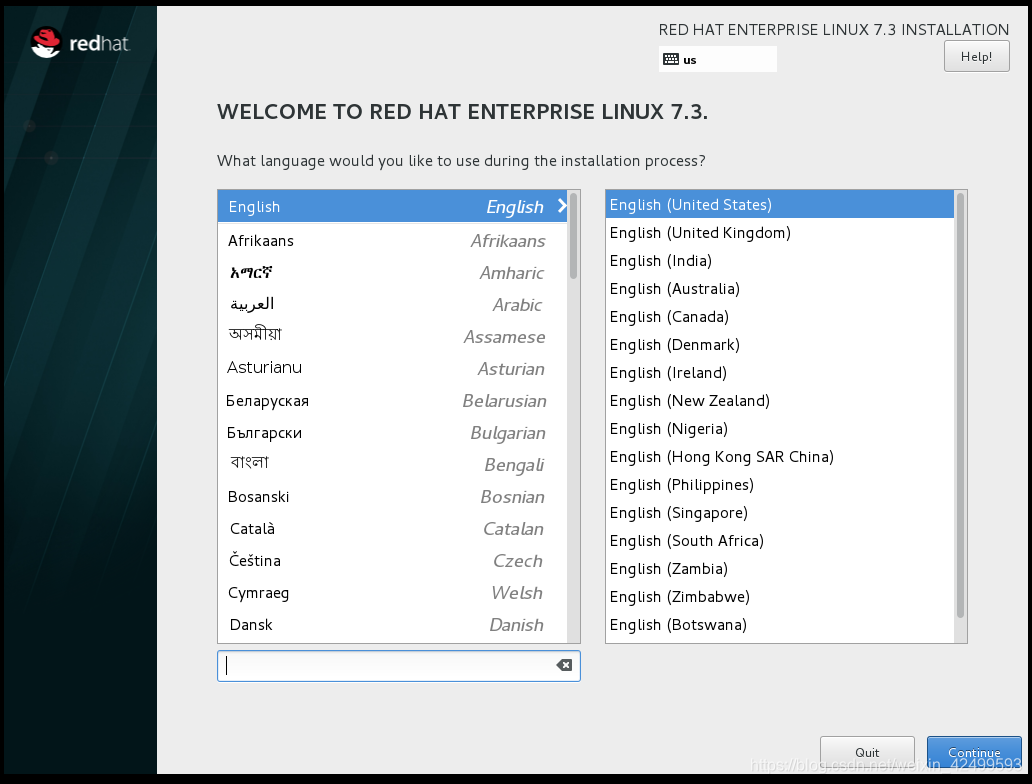
Task: Choose English (United States) locale
Action: tap(779, 205)
